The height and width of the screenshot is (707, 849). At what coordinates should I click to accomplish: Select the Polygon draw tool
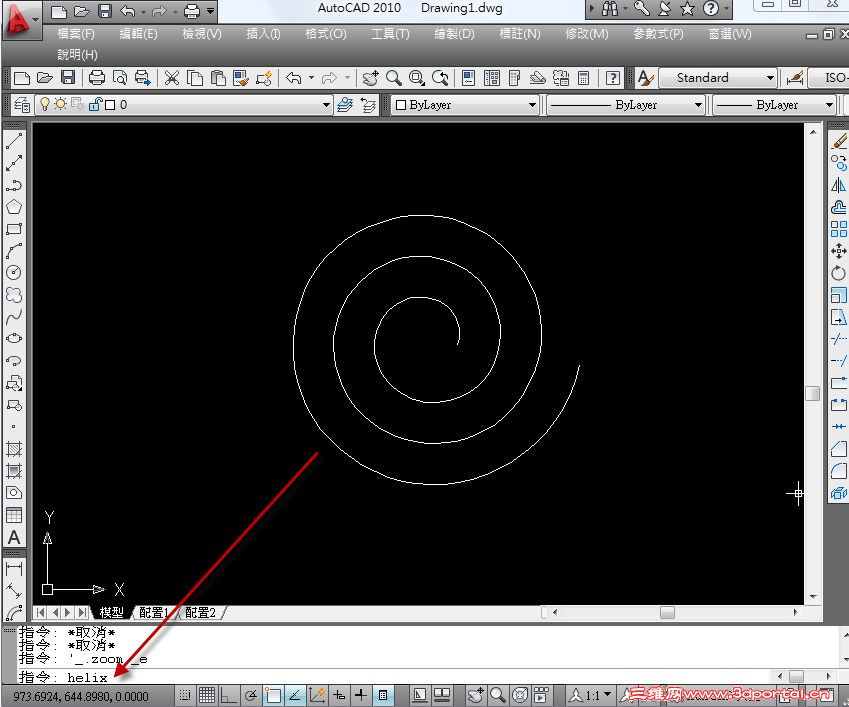(x=14, y=207)
